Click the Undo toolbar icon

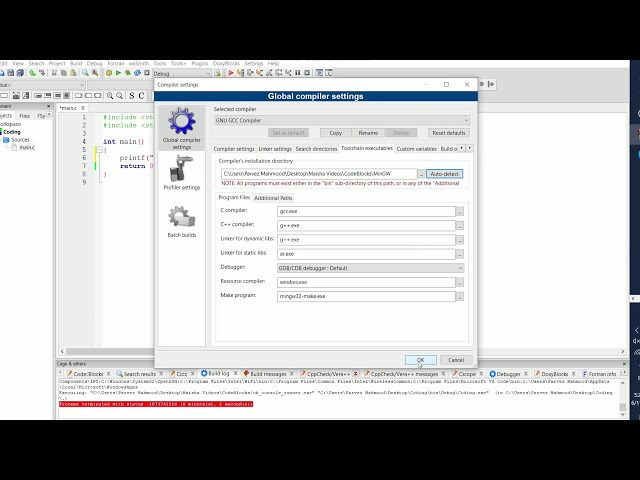coord(32,73)
